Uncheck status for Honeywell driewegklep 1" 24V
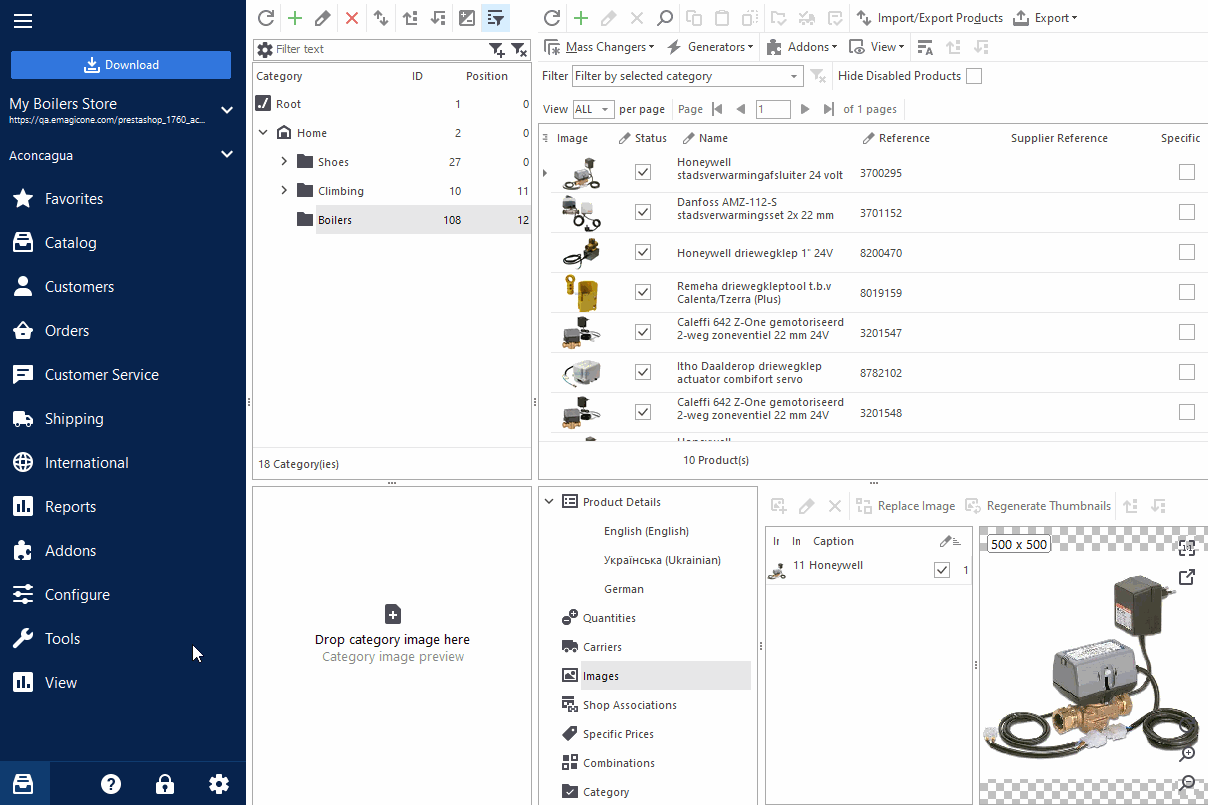1208x805 pixels. [x=643, y=252]
